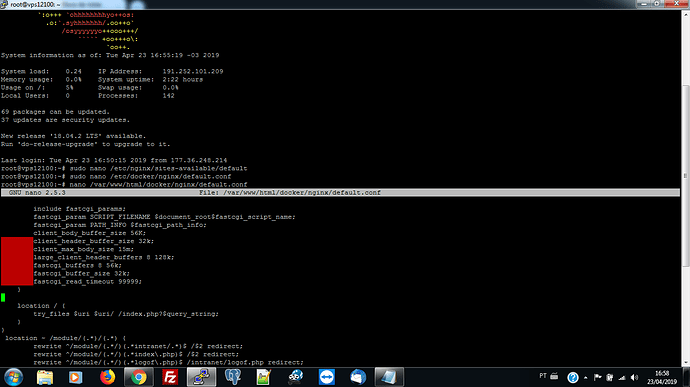Open the volume speaker tray icon
This screenshot has height=387, width=690.
(634, 377)
